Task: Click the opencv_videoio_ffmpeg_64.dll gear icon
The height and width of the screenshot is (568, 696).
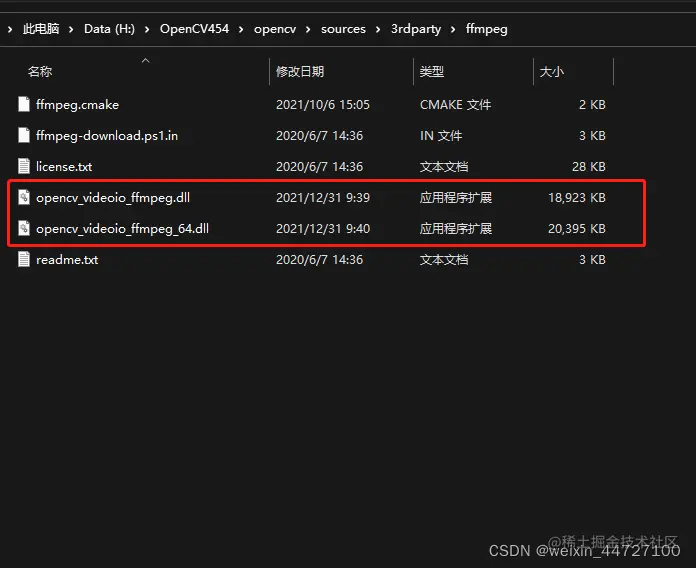Action: pyautogui.click(x=24, y=229)
